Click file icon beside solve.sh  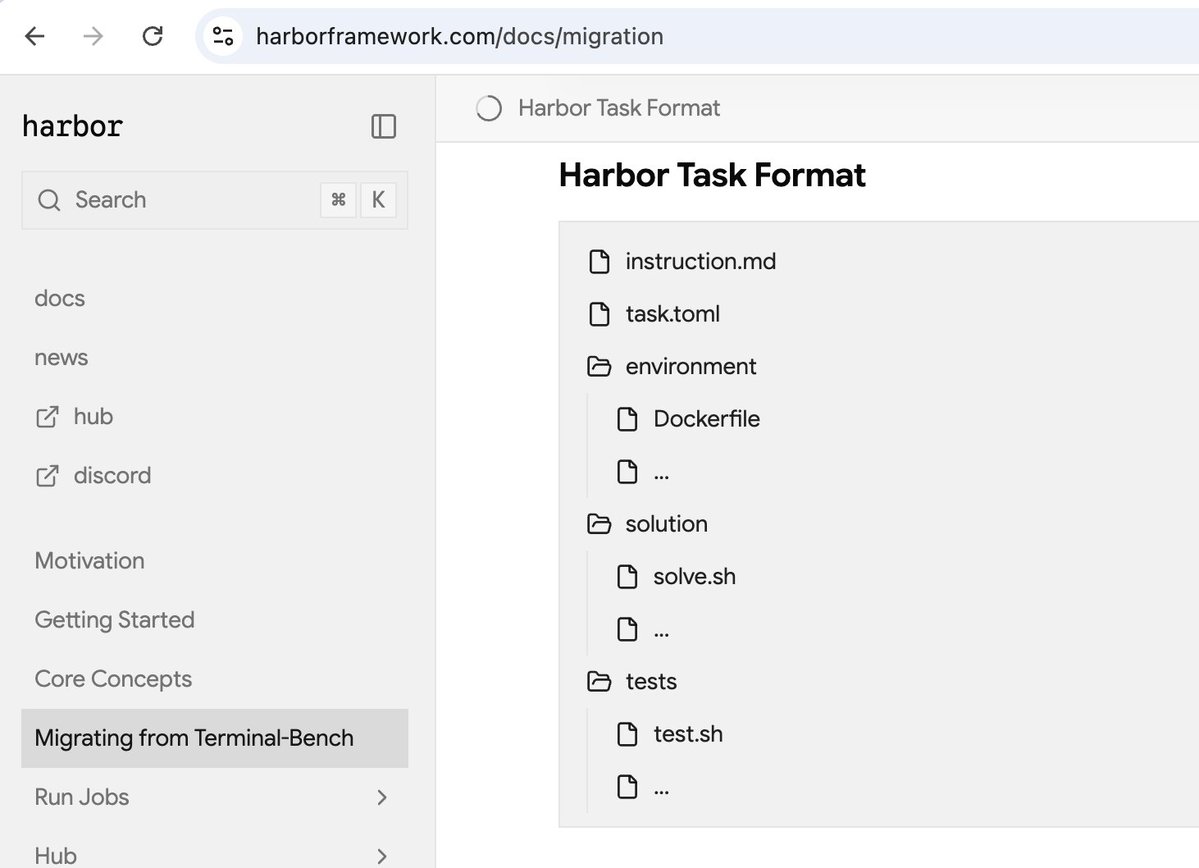pyautogui.click(x=627, y=577)
